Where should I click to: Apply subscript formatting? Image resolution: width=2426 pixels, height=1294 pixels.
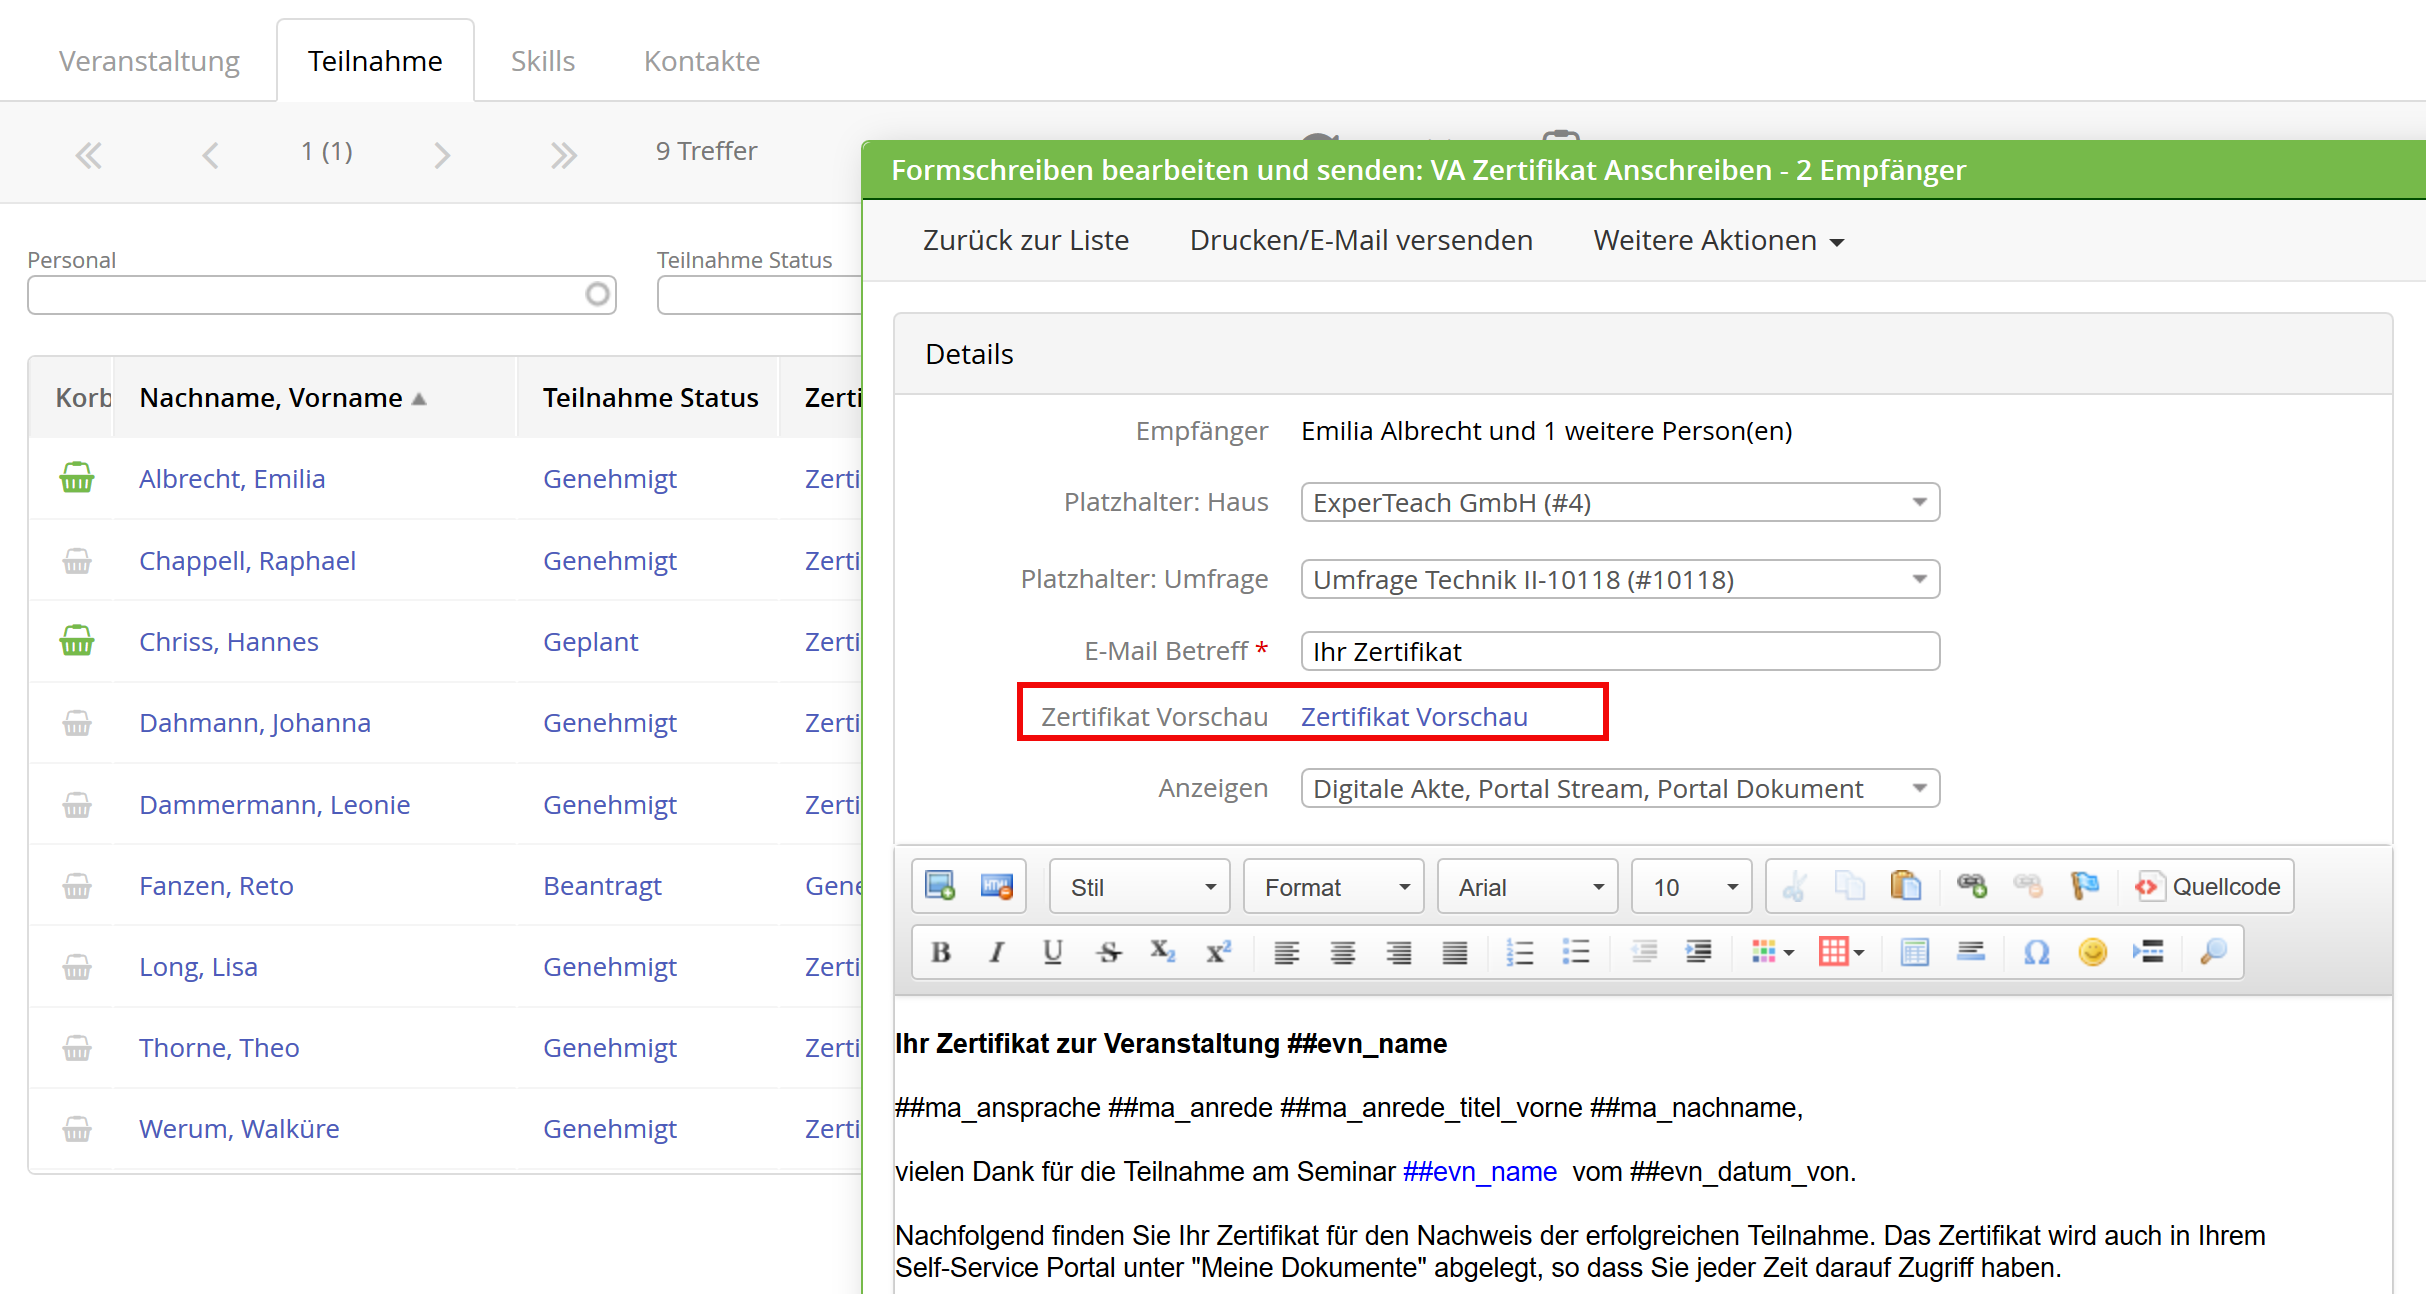click(1163, 952)
